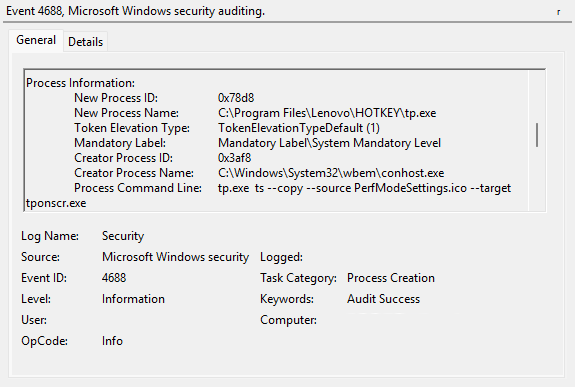The image size is (575, 387).
Task: Select the General tab
Action: (36, 40)
